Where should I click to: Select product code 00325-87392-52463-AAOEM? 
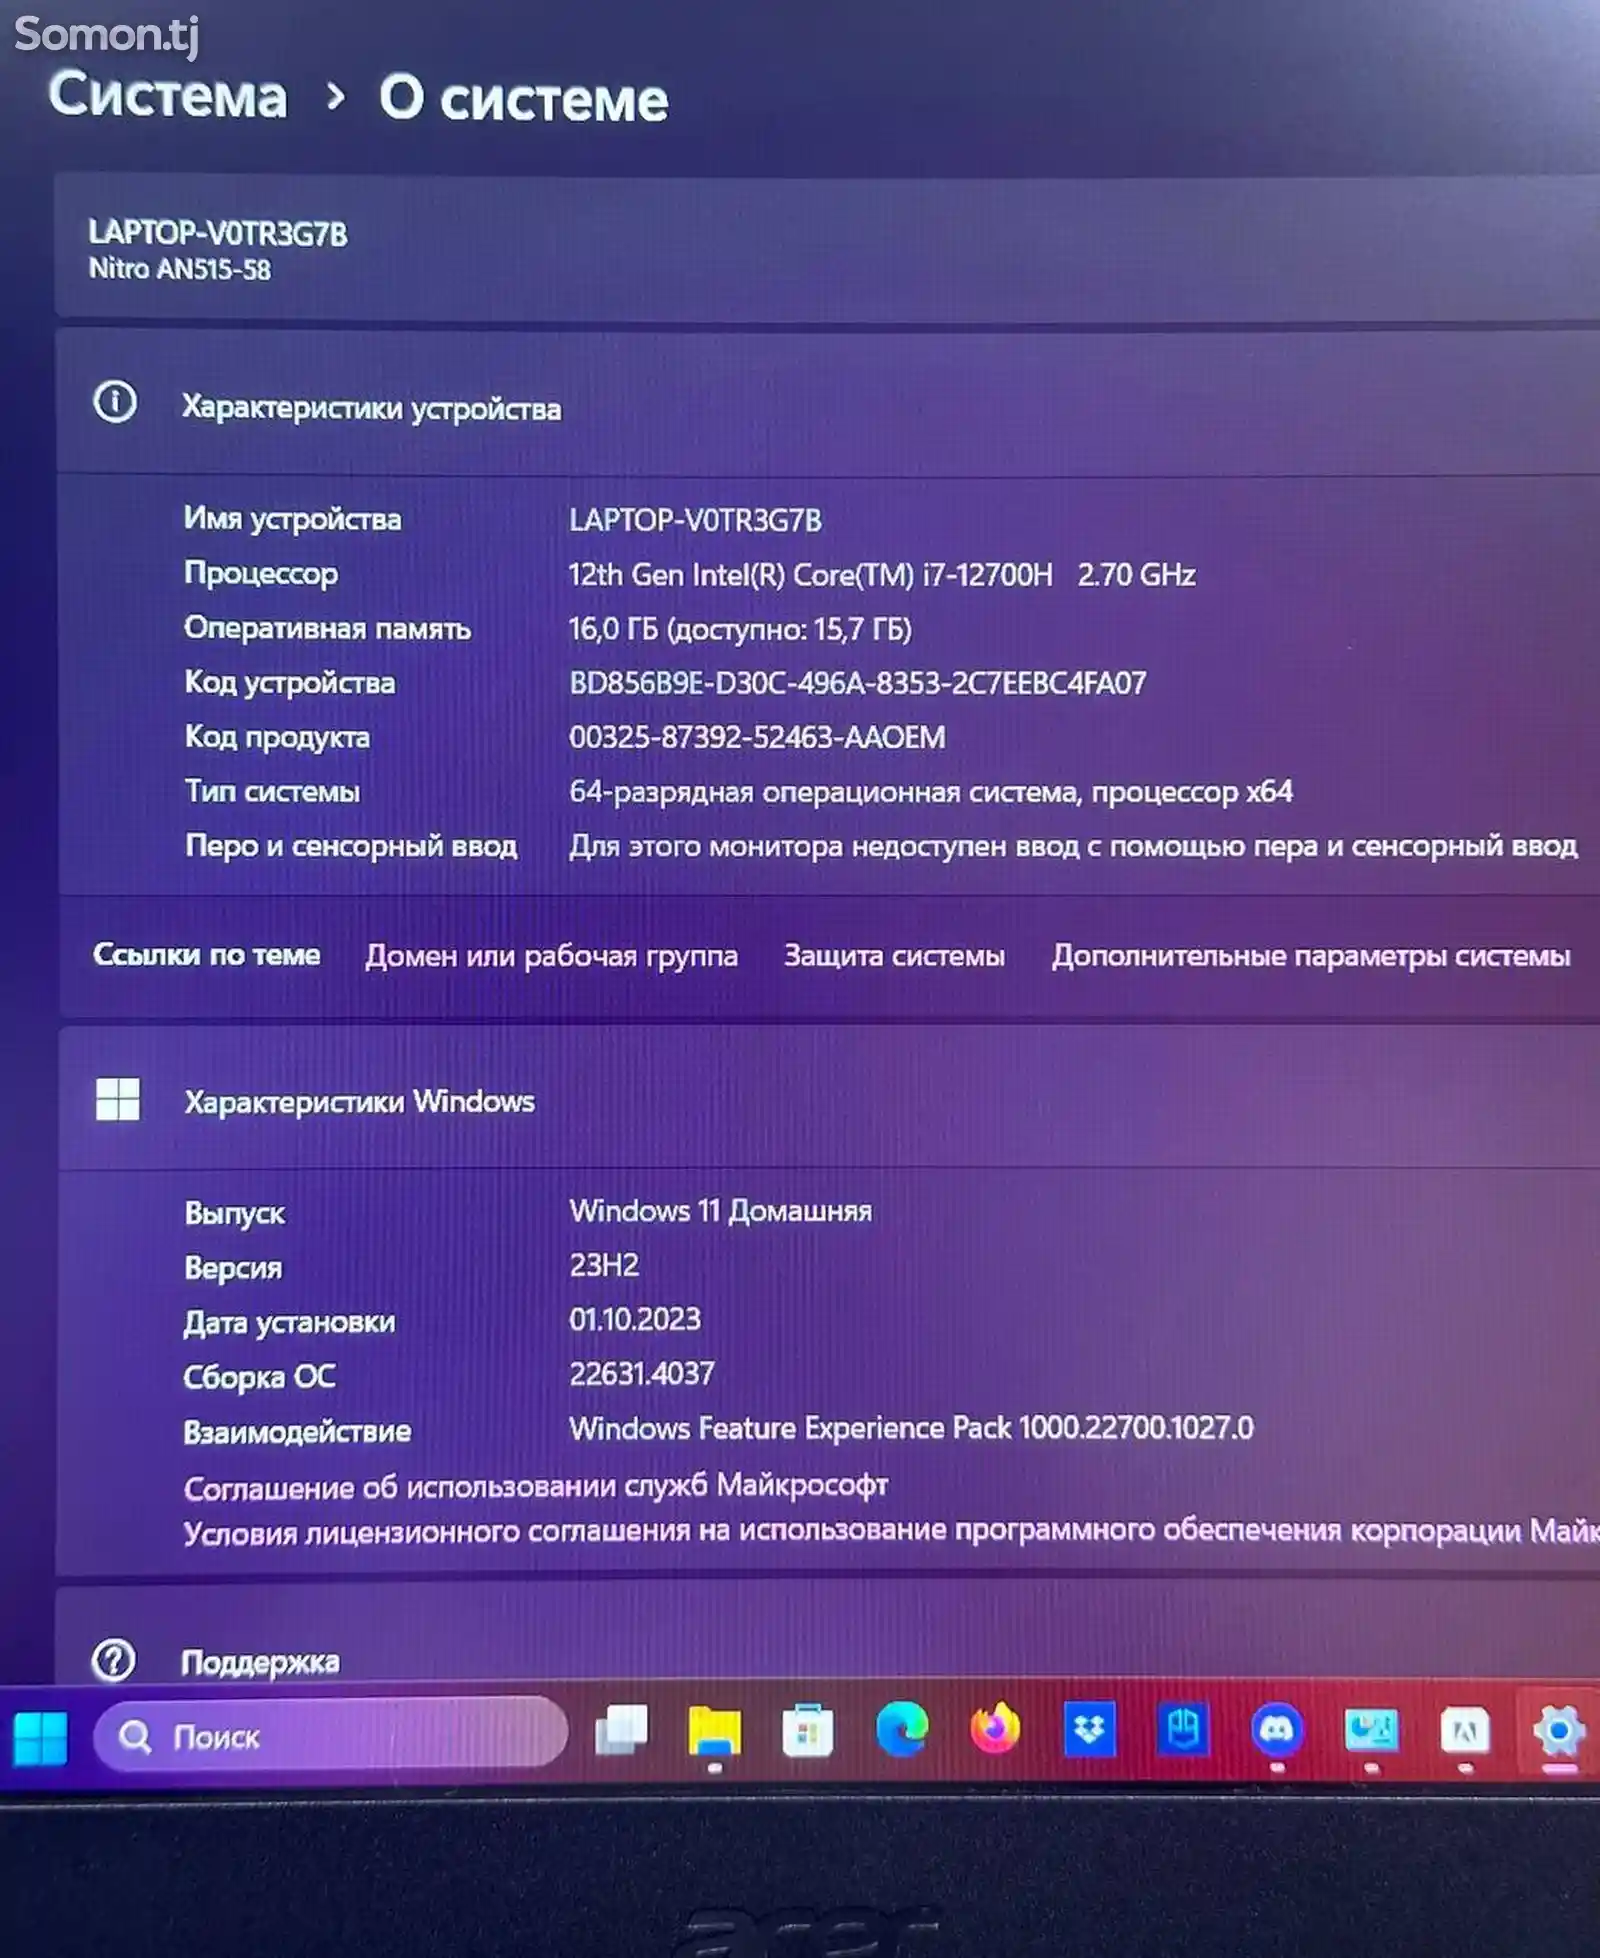tap(757, 737)
